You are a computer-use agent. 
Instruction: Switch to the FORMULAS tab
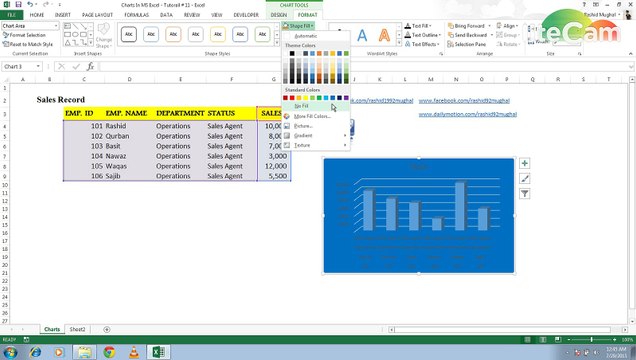136,15
